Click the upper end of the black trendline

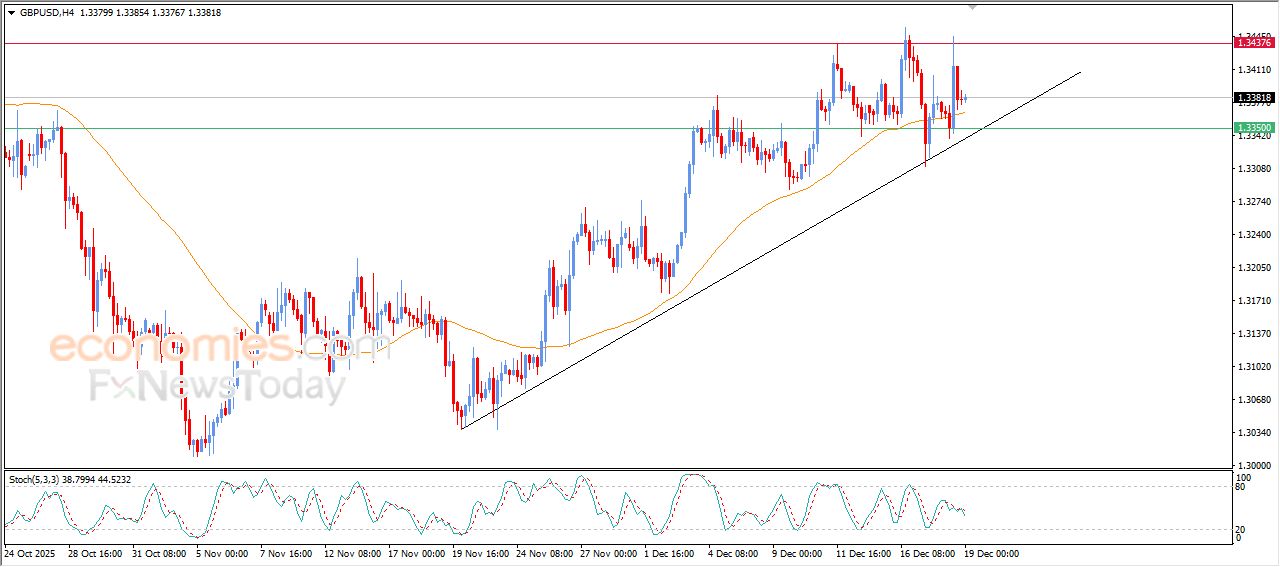click(1080, 72)
